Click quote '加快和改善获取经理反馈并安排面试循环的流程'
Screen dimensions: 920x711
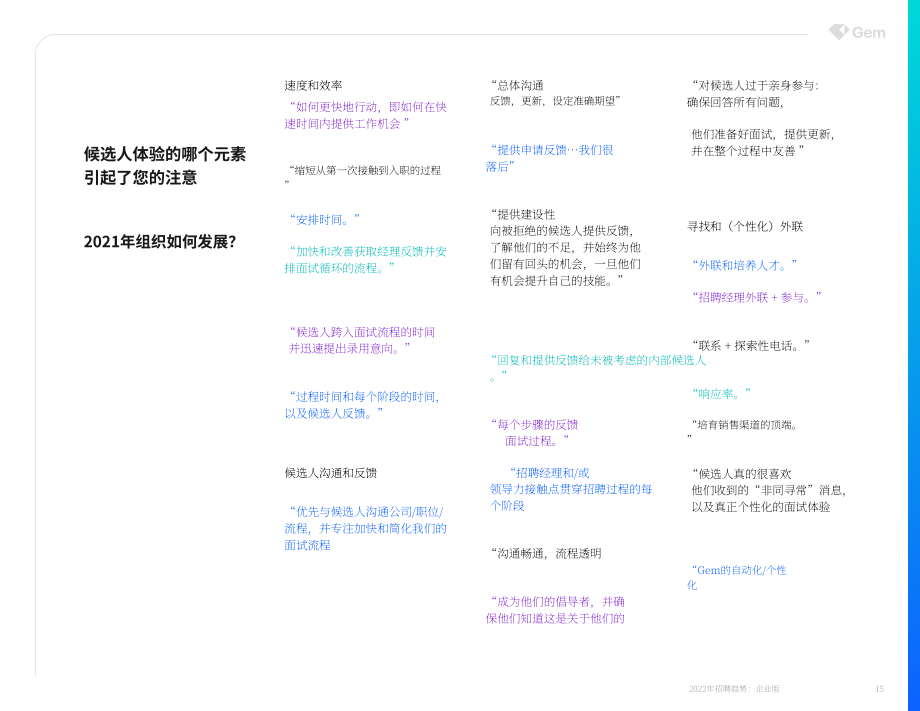[x=366, y=260]
